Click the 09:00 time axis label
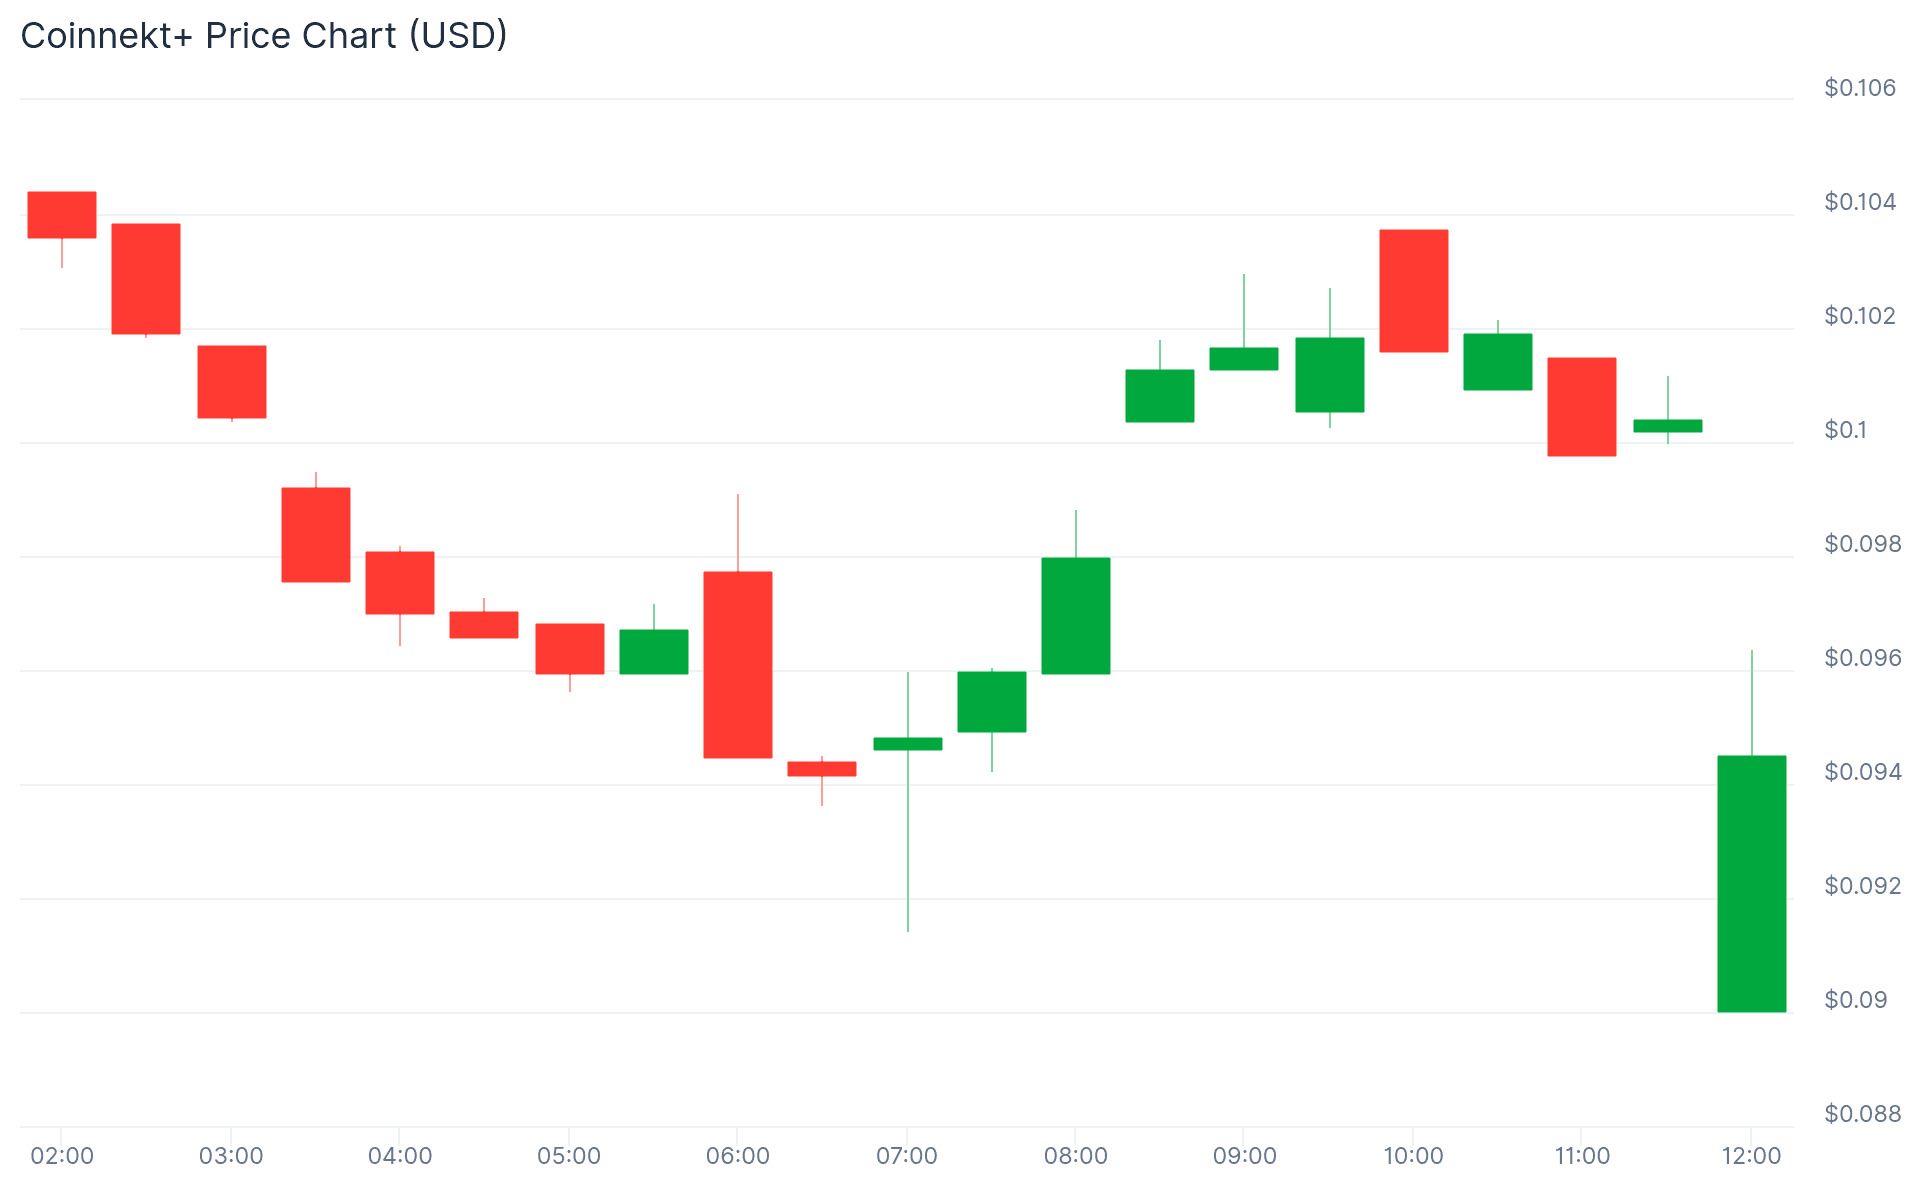 [x=1245, y=1156]
